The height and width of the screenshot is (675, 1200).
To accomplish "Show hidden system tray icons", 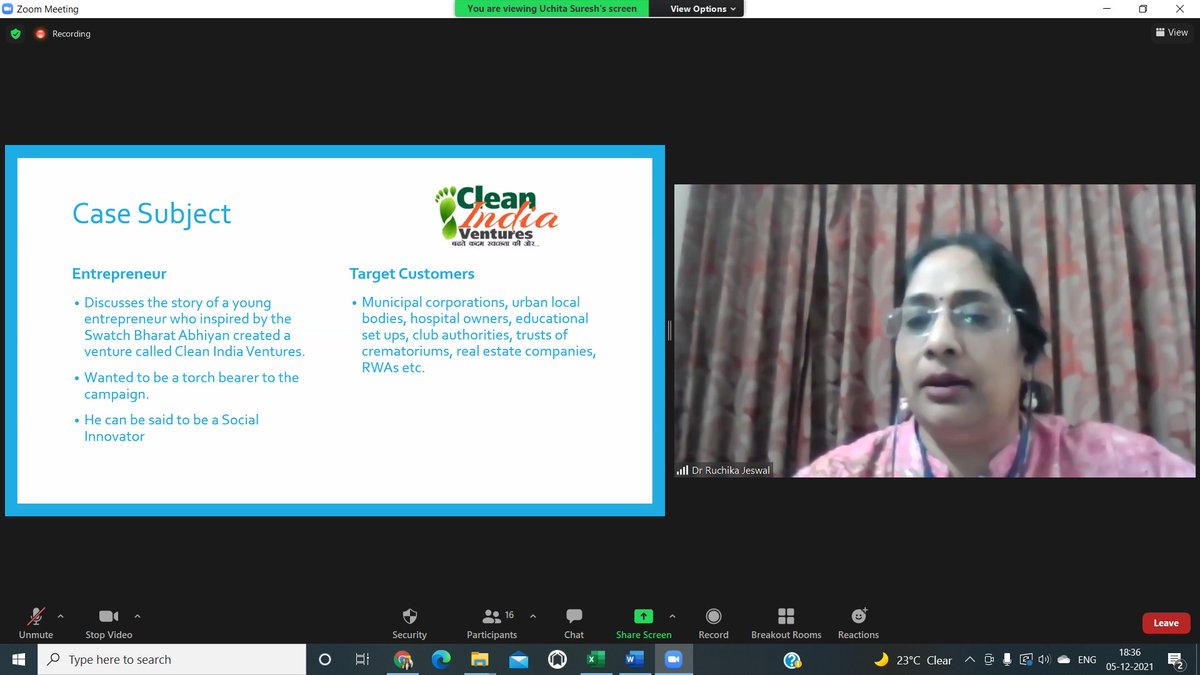I will click(969, 659).
